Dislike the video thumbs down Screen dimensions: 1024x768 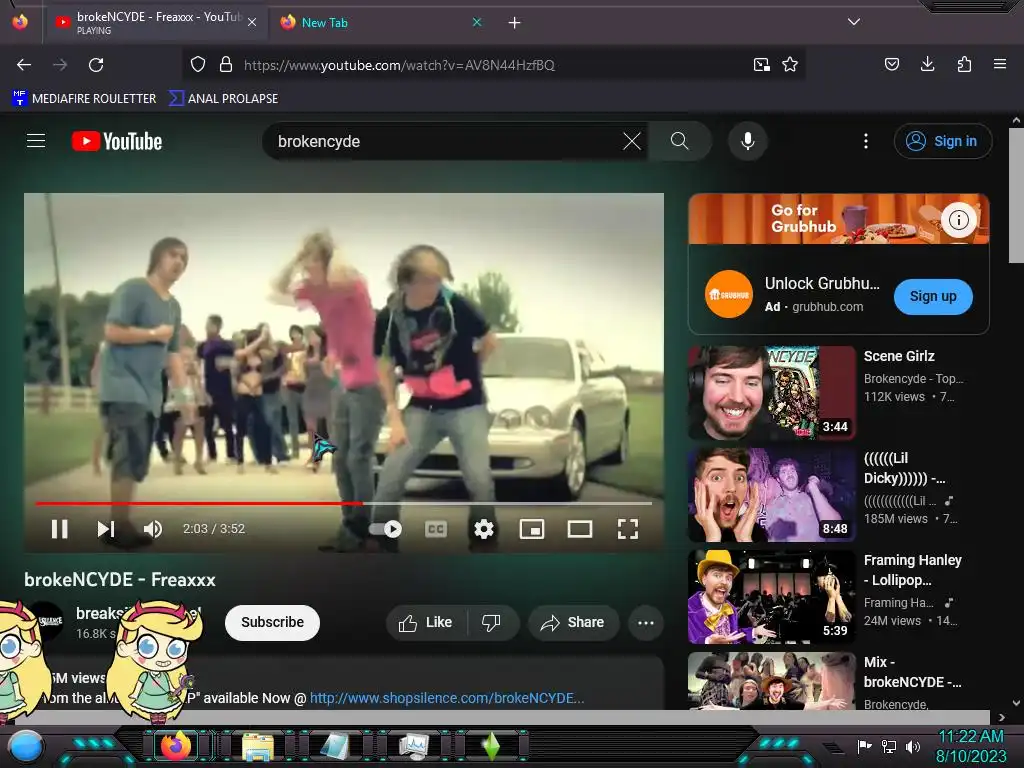point(492,622)
